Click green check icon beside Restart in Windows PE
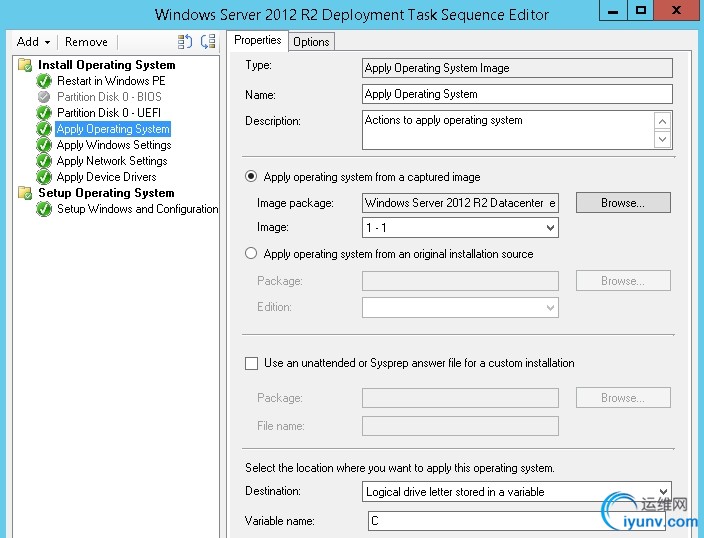The width and height of the screenshot is (704, 538). [44, 81]
